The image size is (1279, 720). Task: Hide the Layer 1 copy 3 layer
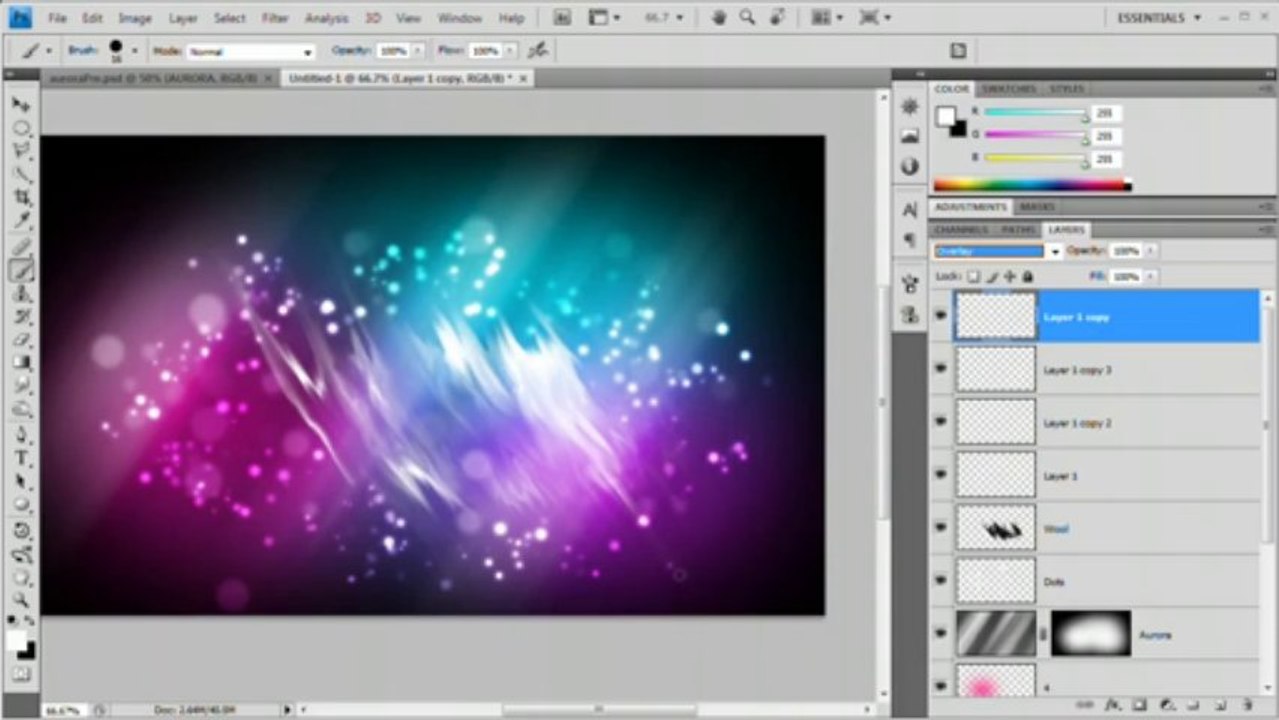point(940,369)
